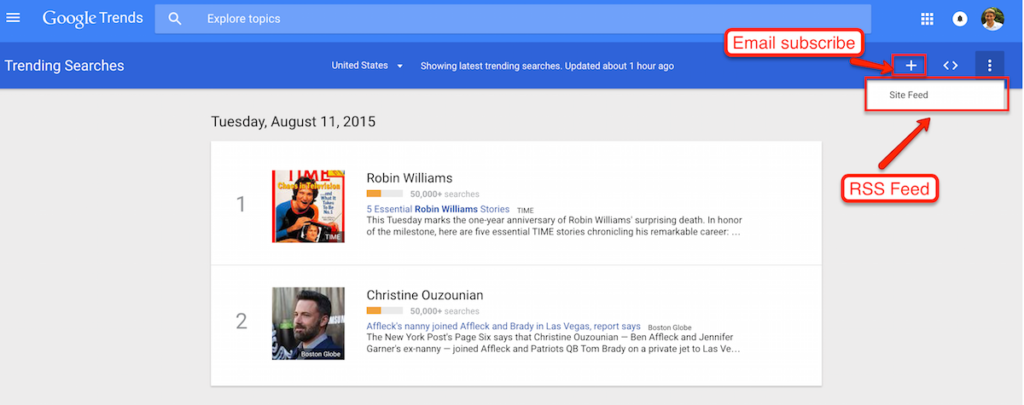Open the 5 Essential Robin Williams Stories link
This screenshot has height=405, width=1024.
(438, 210)
